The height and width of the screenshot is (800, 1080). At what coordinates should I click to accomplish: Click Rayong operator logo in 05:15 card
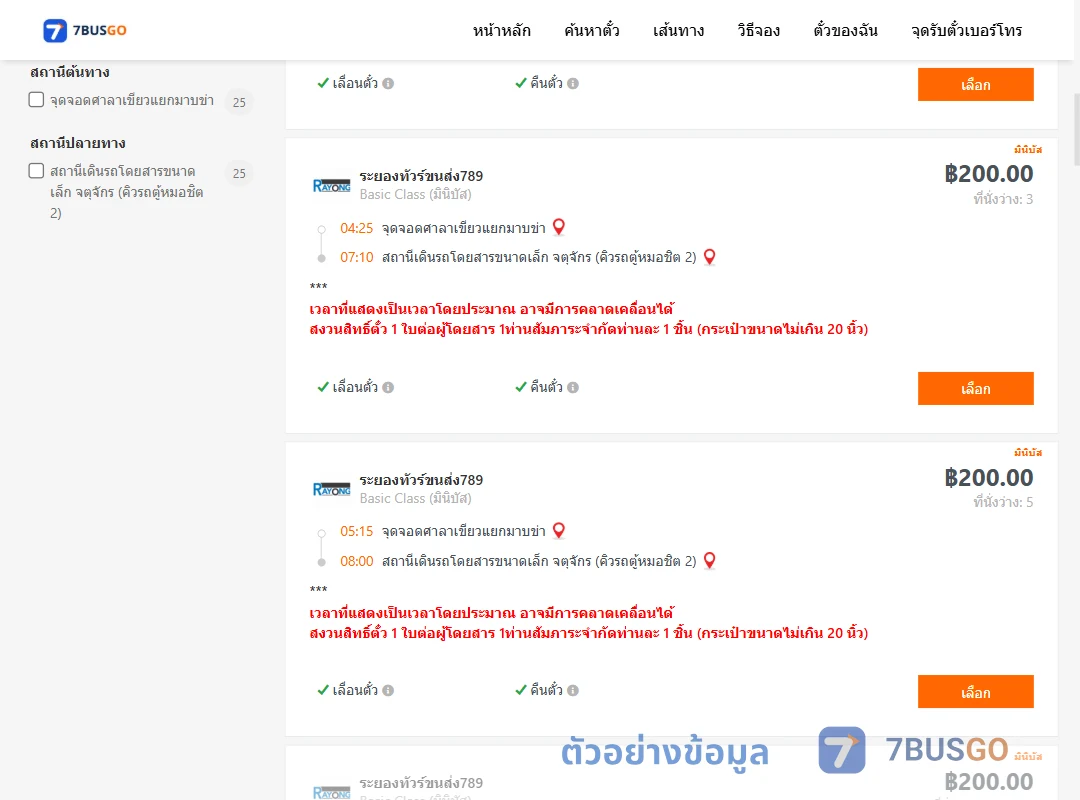pyautogui.click(x=331, y=489)
